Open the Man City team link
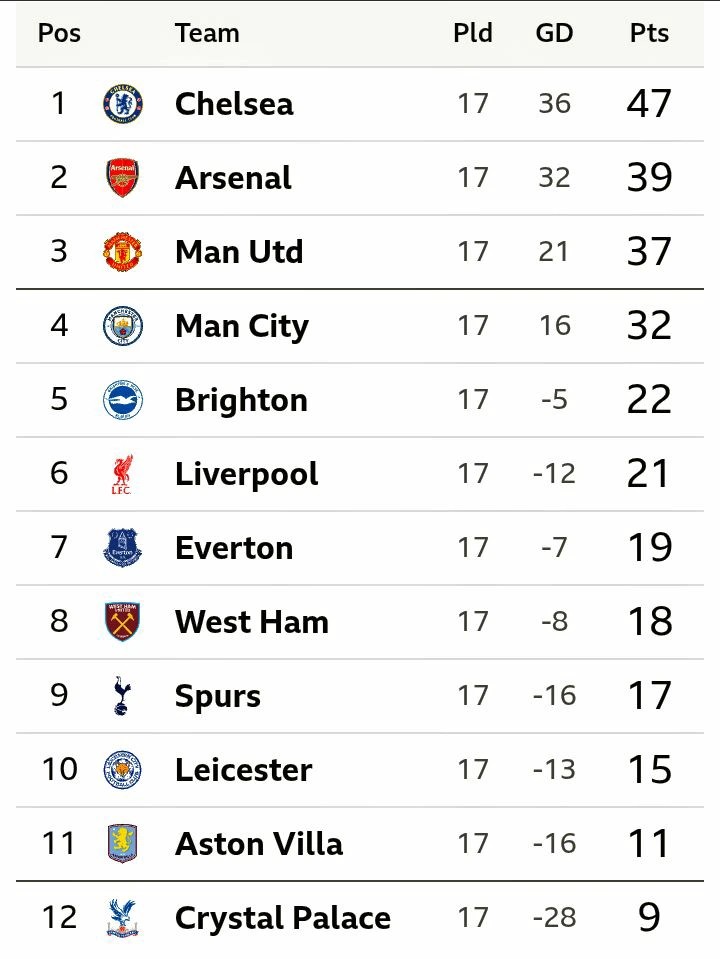 tap(242, 325)
